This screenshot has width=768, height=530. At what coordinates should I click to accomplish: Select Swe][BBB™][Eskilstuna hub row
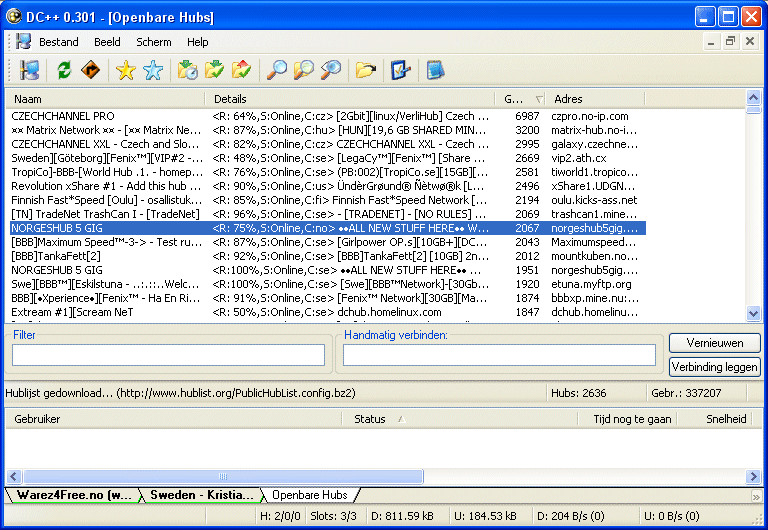pyautogui.click(x=327, y=284)
